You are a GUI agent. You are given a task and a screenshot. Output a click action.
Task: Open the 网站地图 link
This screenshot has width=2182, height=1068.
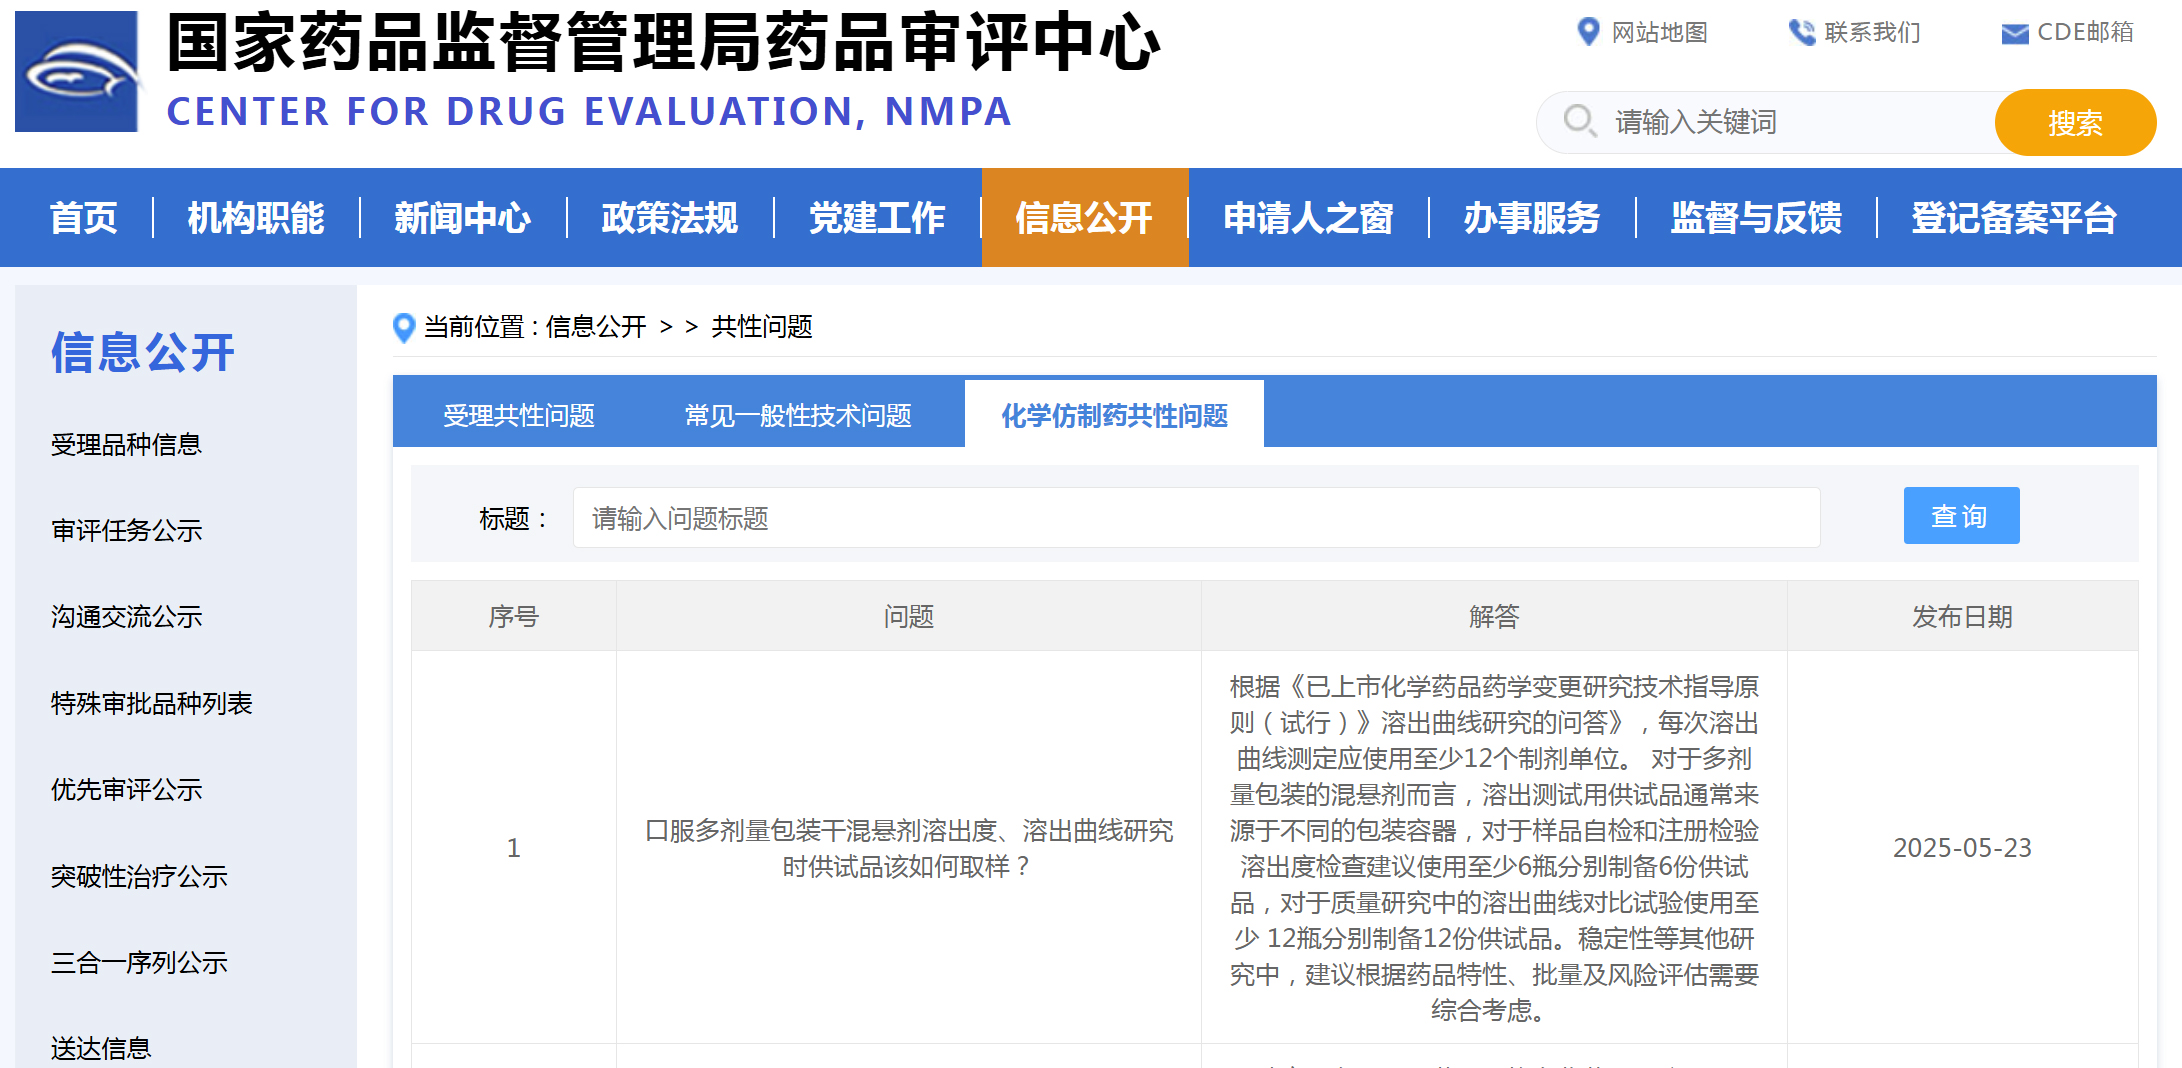pyautogui.click(x=1659, y=32)
